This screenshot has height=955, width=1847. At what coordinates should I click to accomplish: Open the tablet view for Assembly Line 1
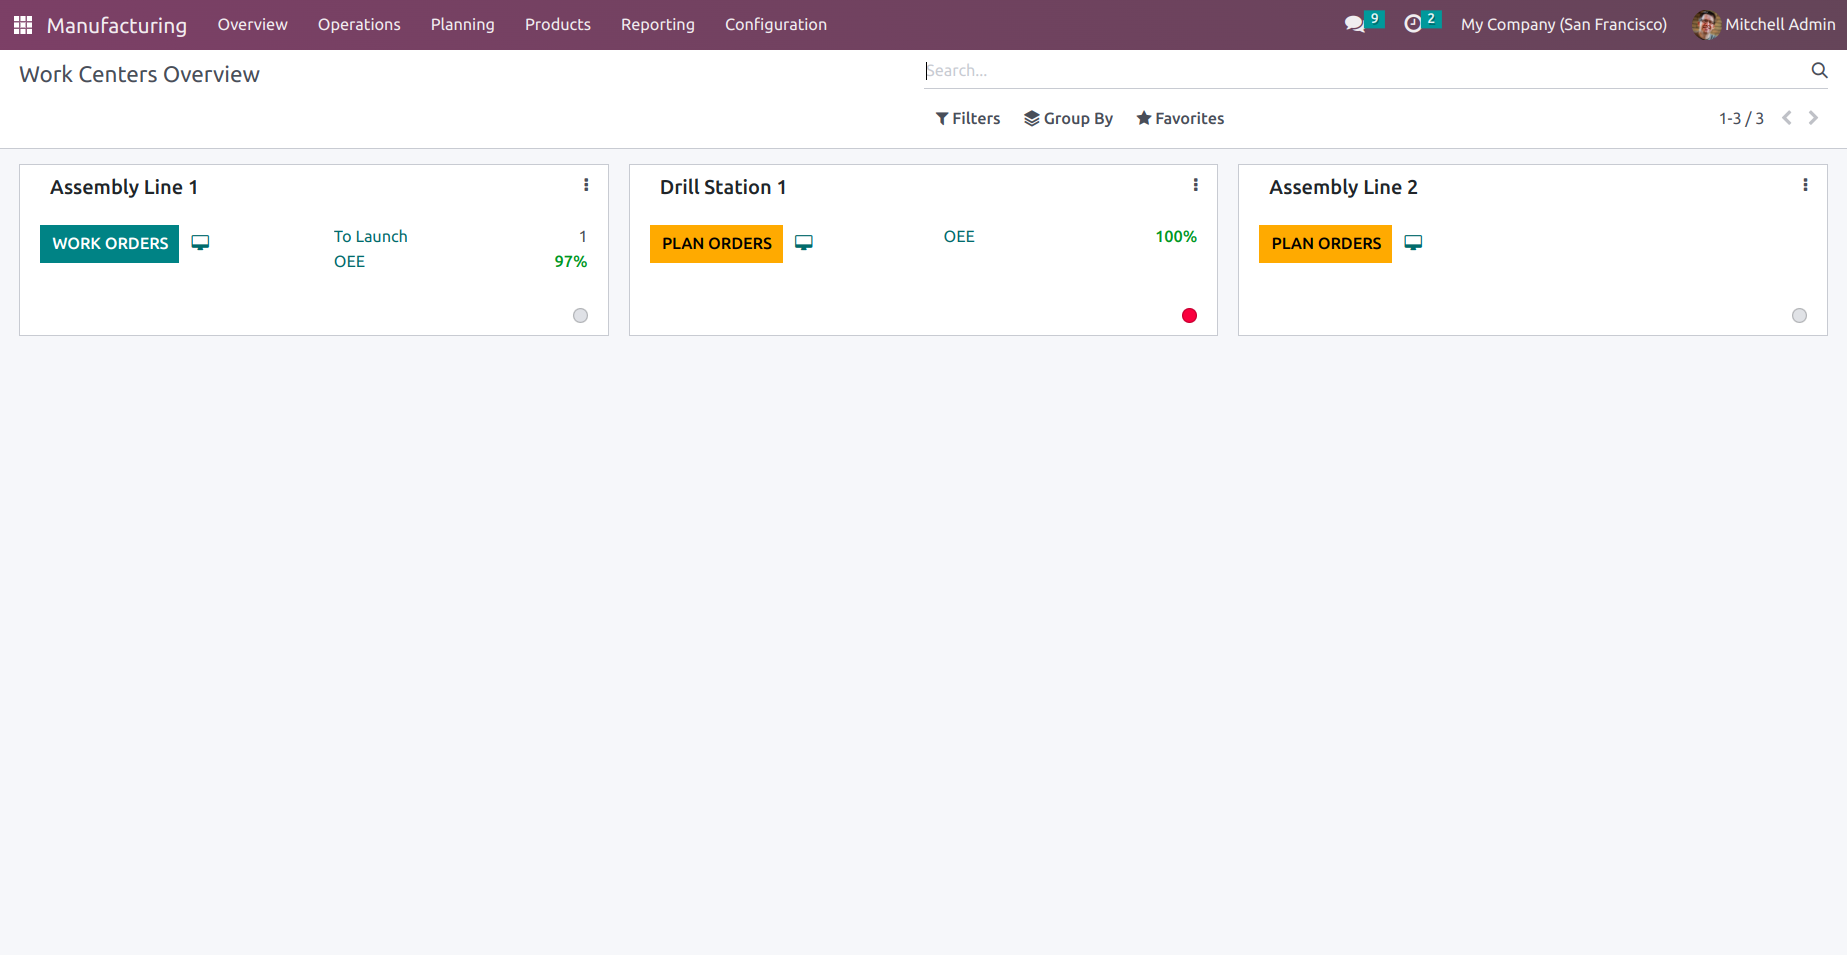pos(200,242)
